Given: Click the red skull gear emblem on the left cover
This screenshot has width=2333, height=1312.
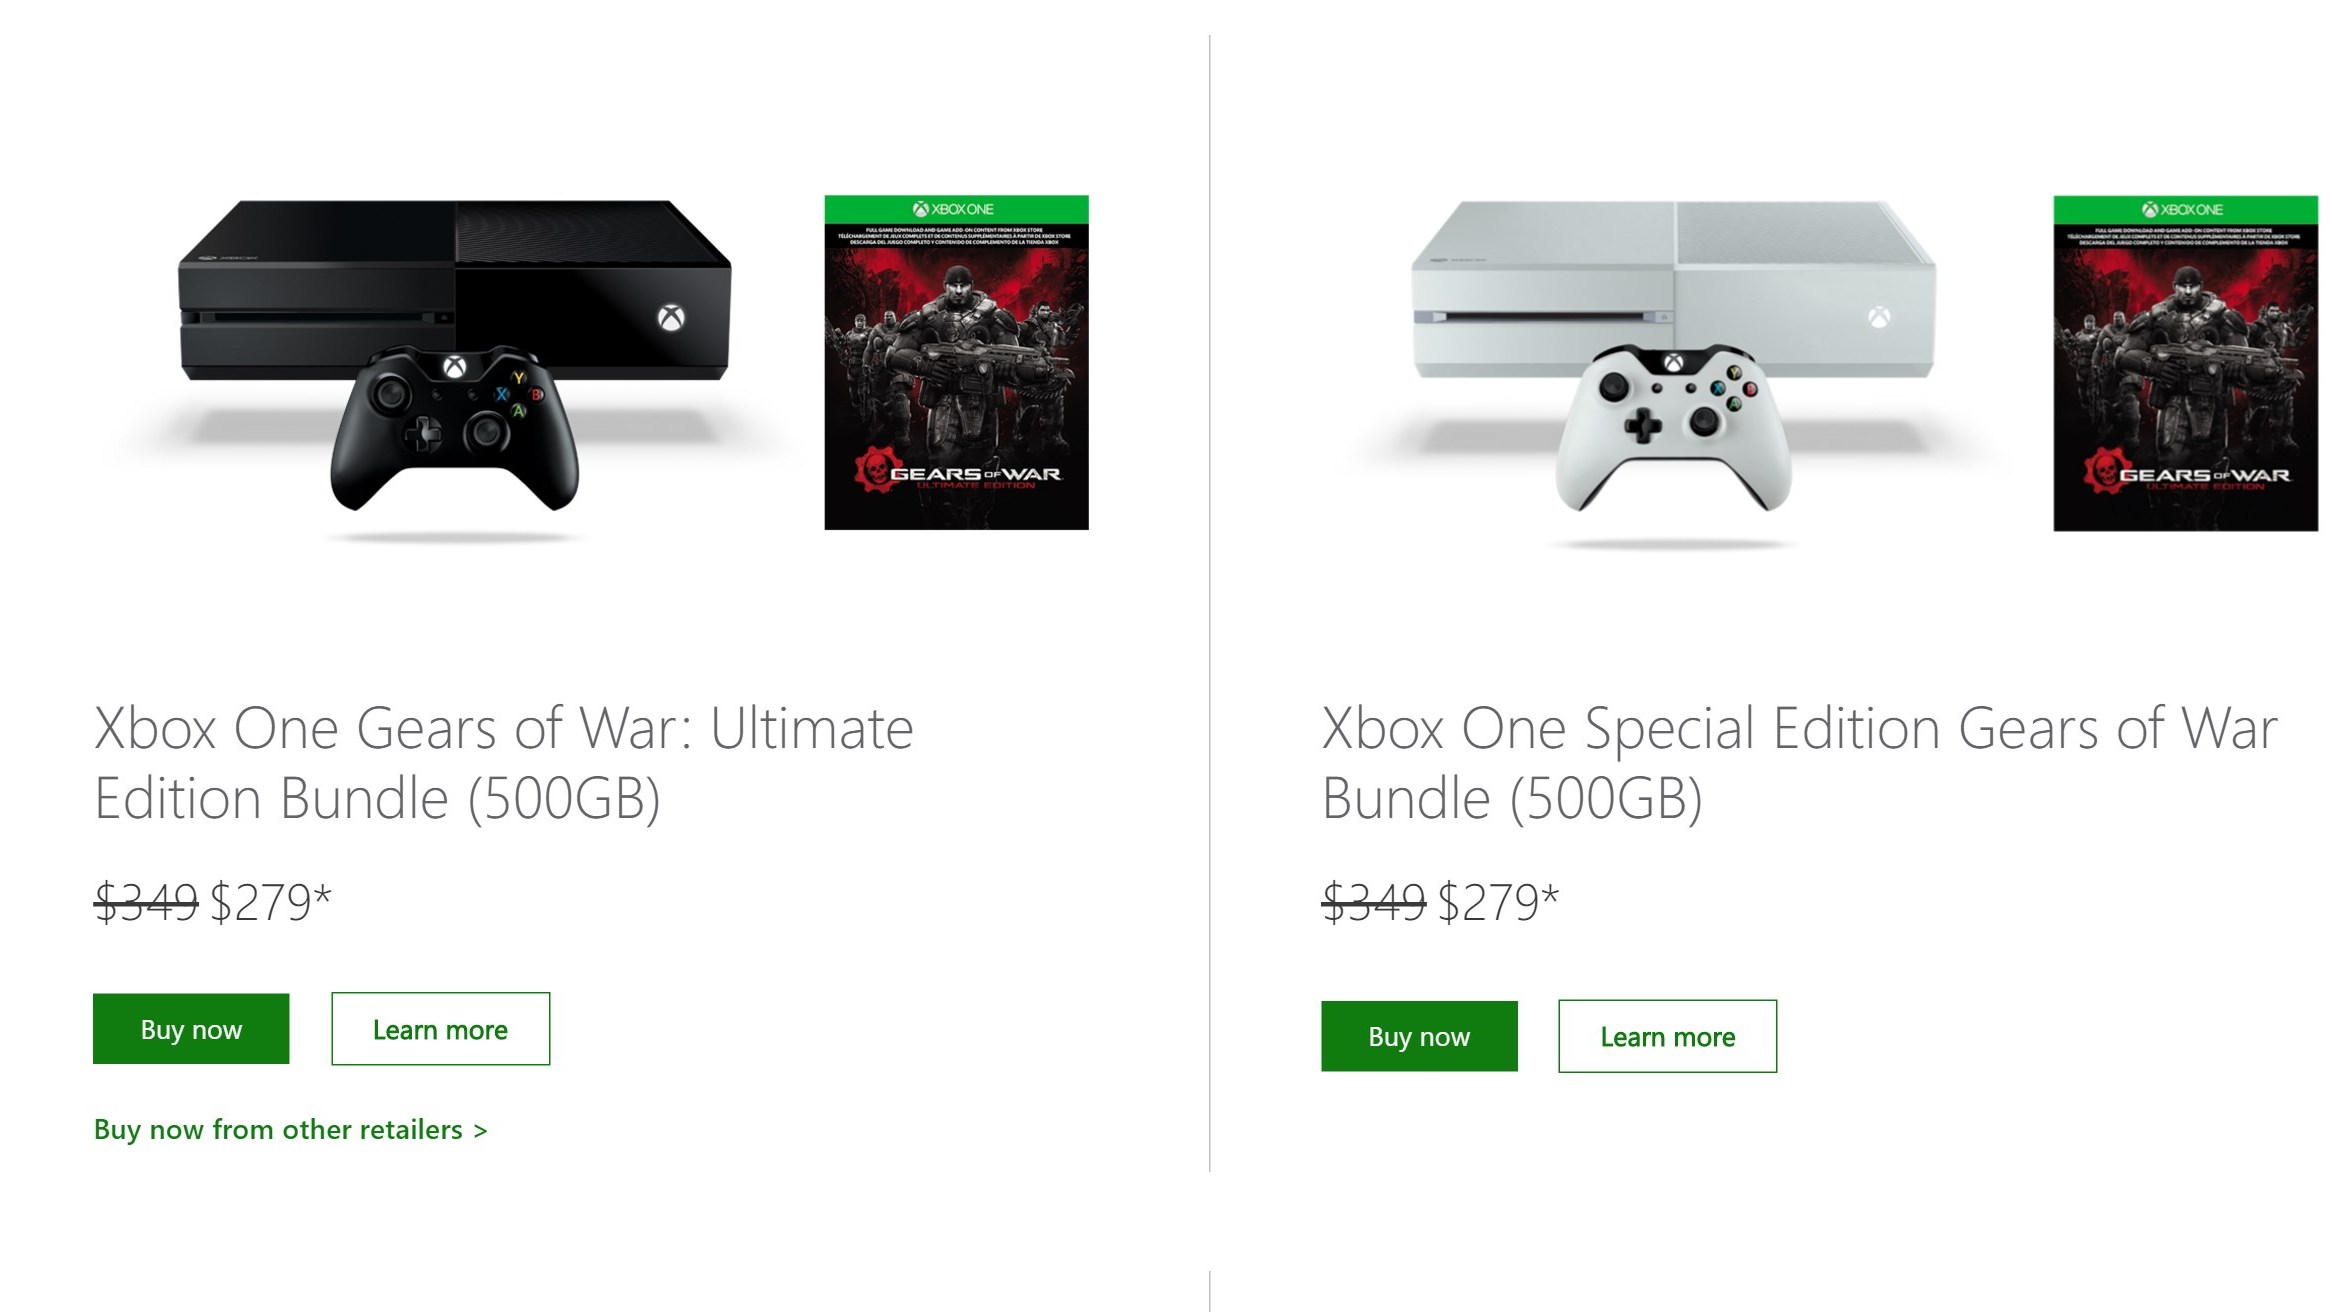Looking at the screenshot, I should point(874,468).
